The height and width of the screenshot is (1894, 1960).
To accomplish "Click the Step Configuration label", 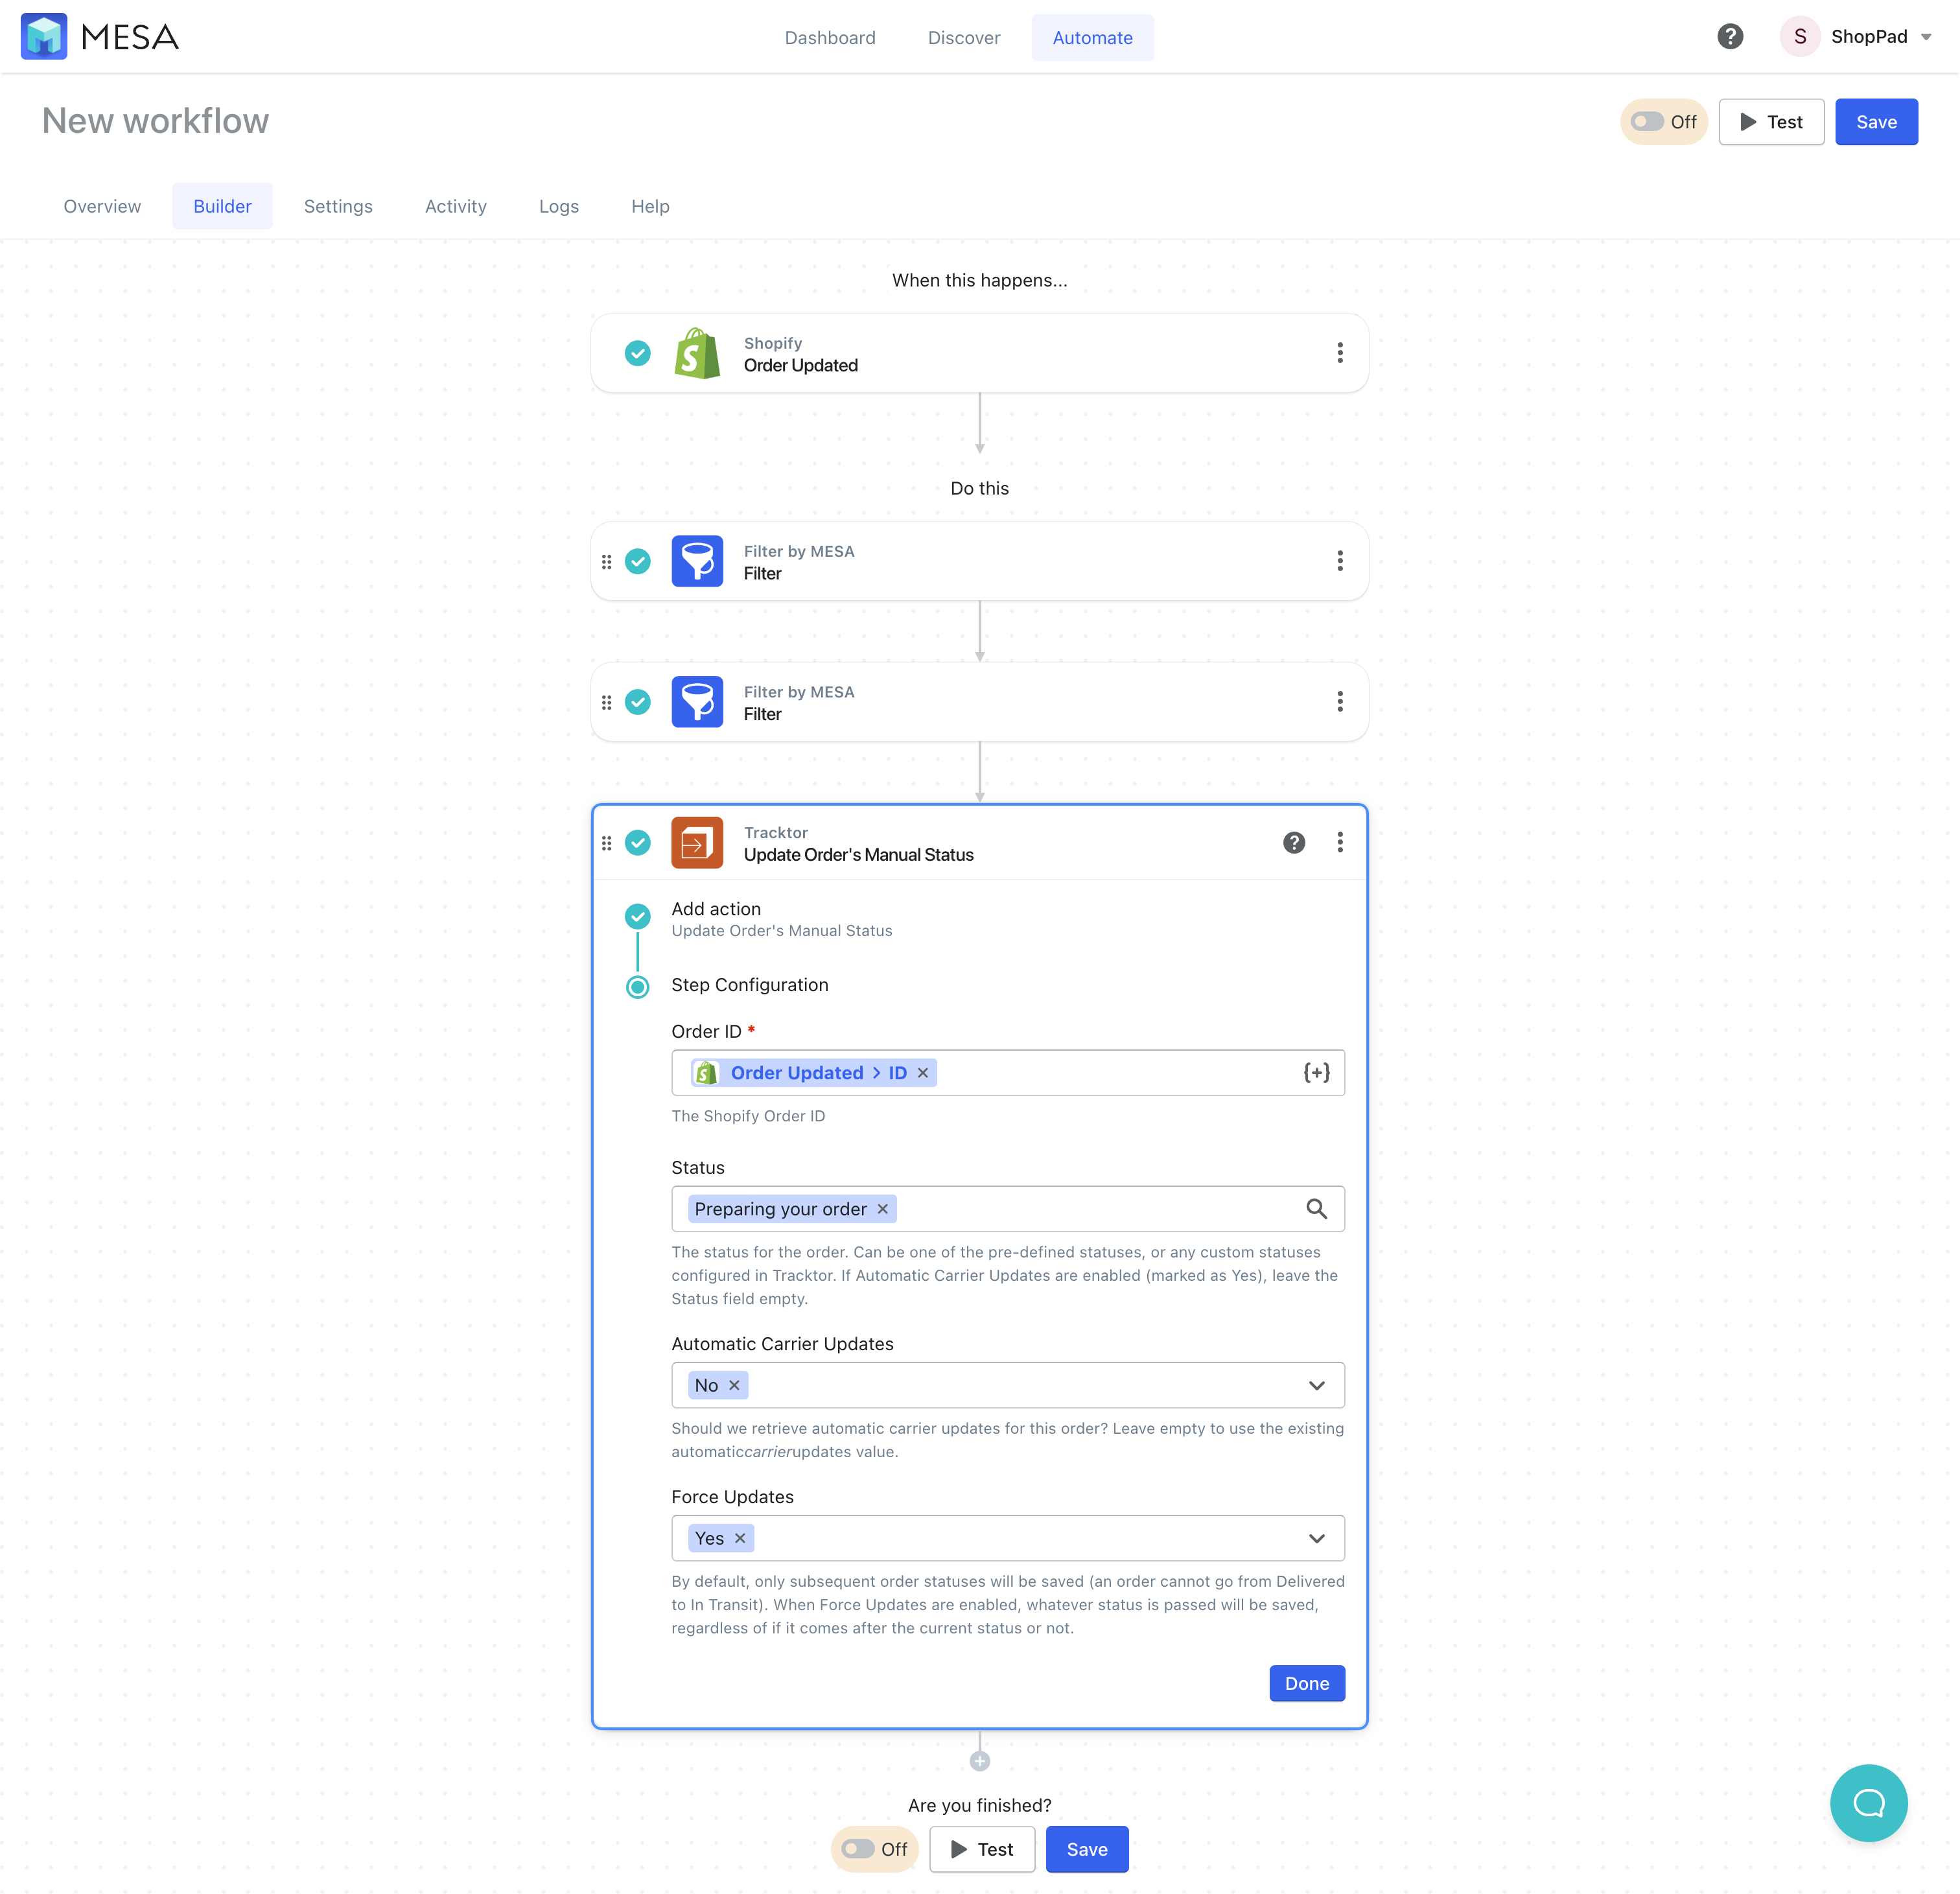I will click(749, 985).
